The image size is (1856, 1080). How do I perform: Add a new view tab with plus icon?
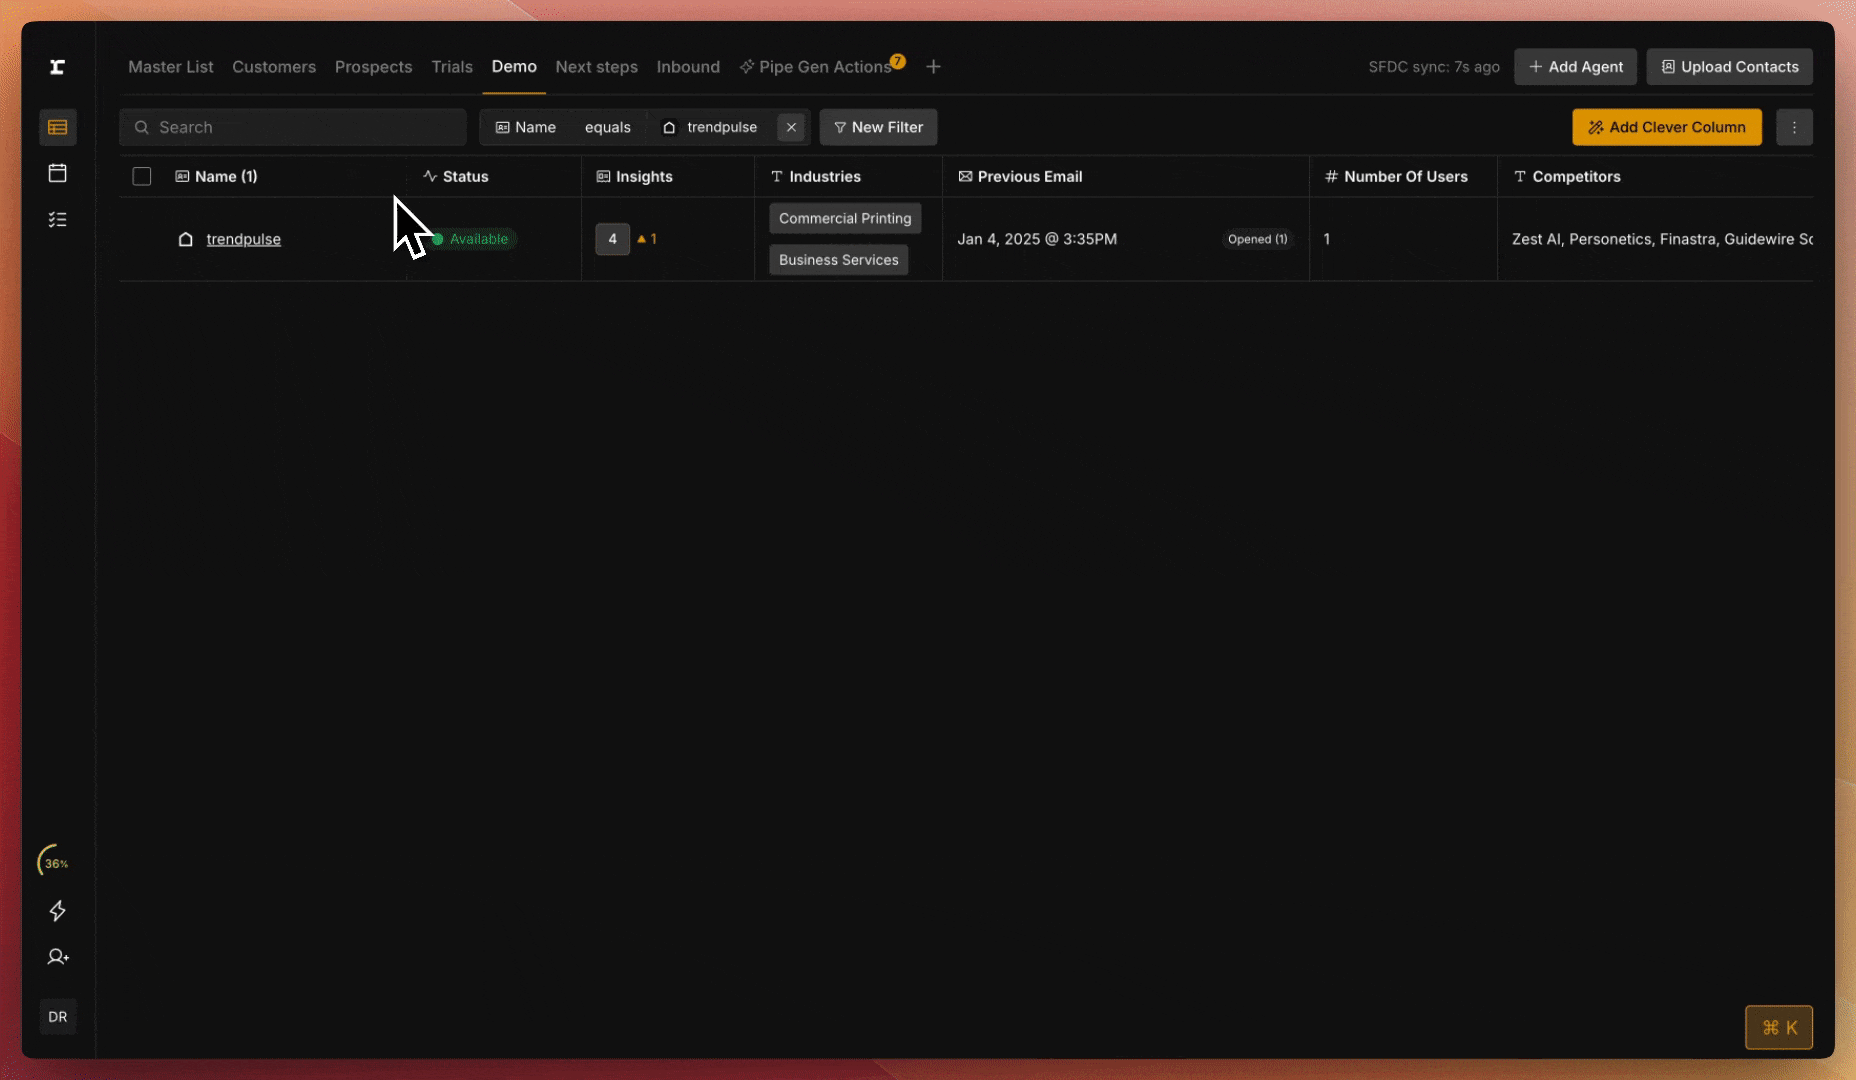[933, 67]
